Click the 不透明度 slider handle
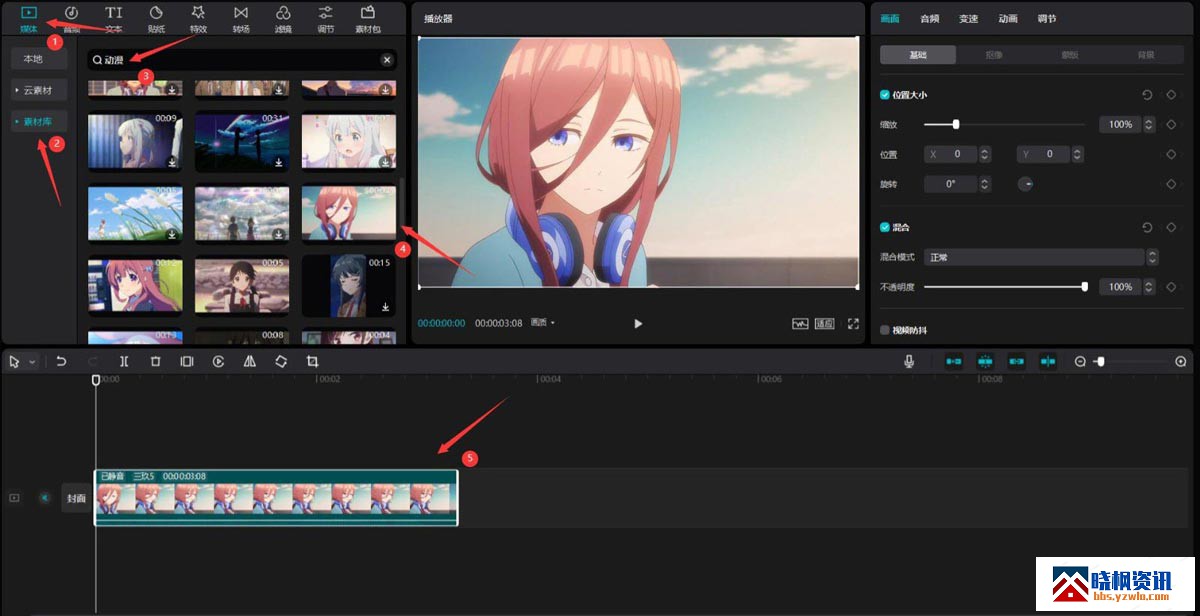The width and height of the screenshot is (1200, 616). click(1085, 287)
